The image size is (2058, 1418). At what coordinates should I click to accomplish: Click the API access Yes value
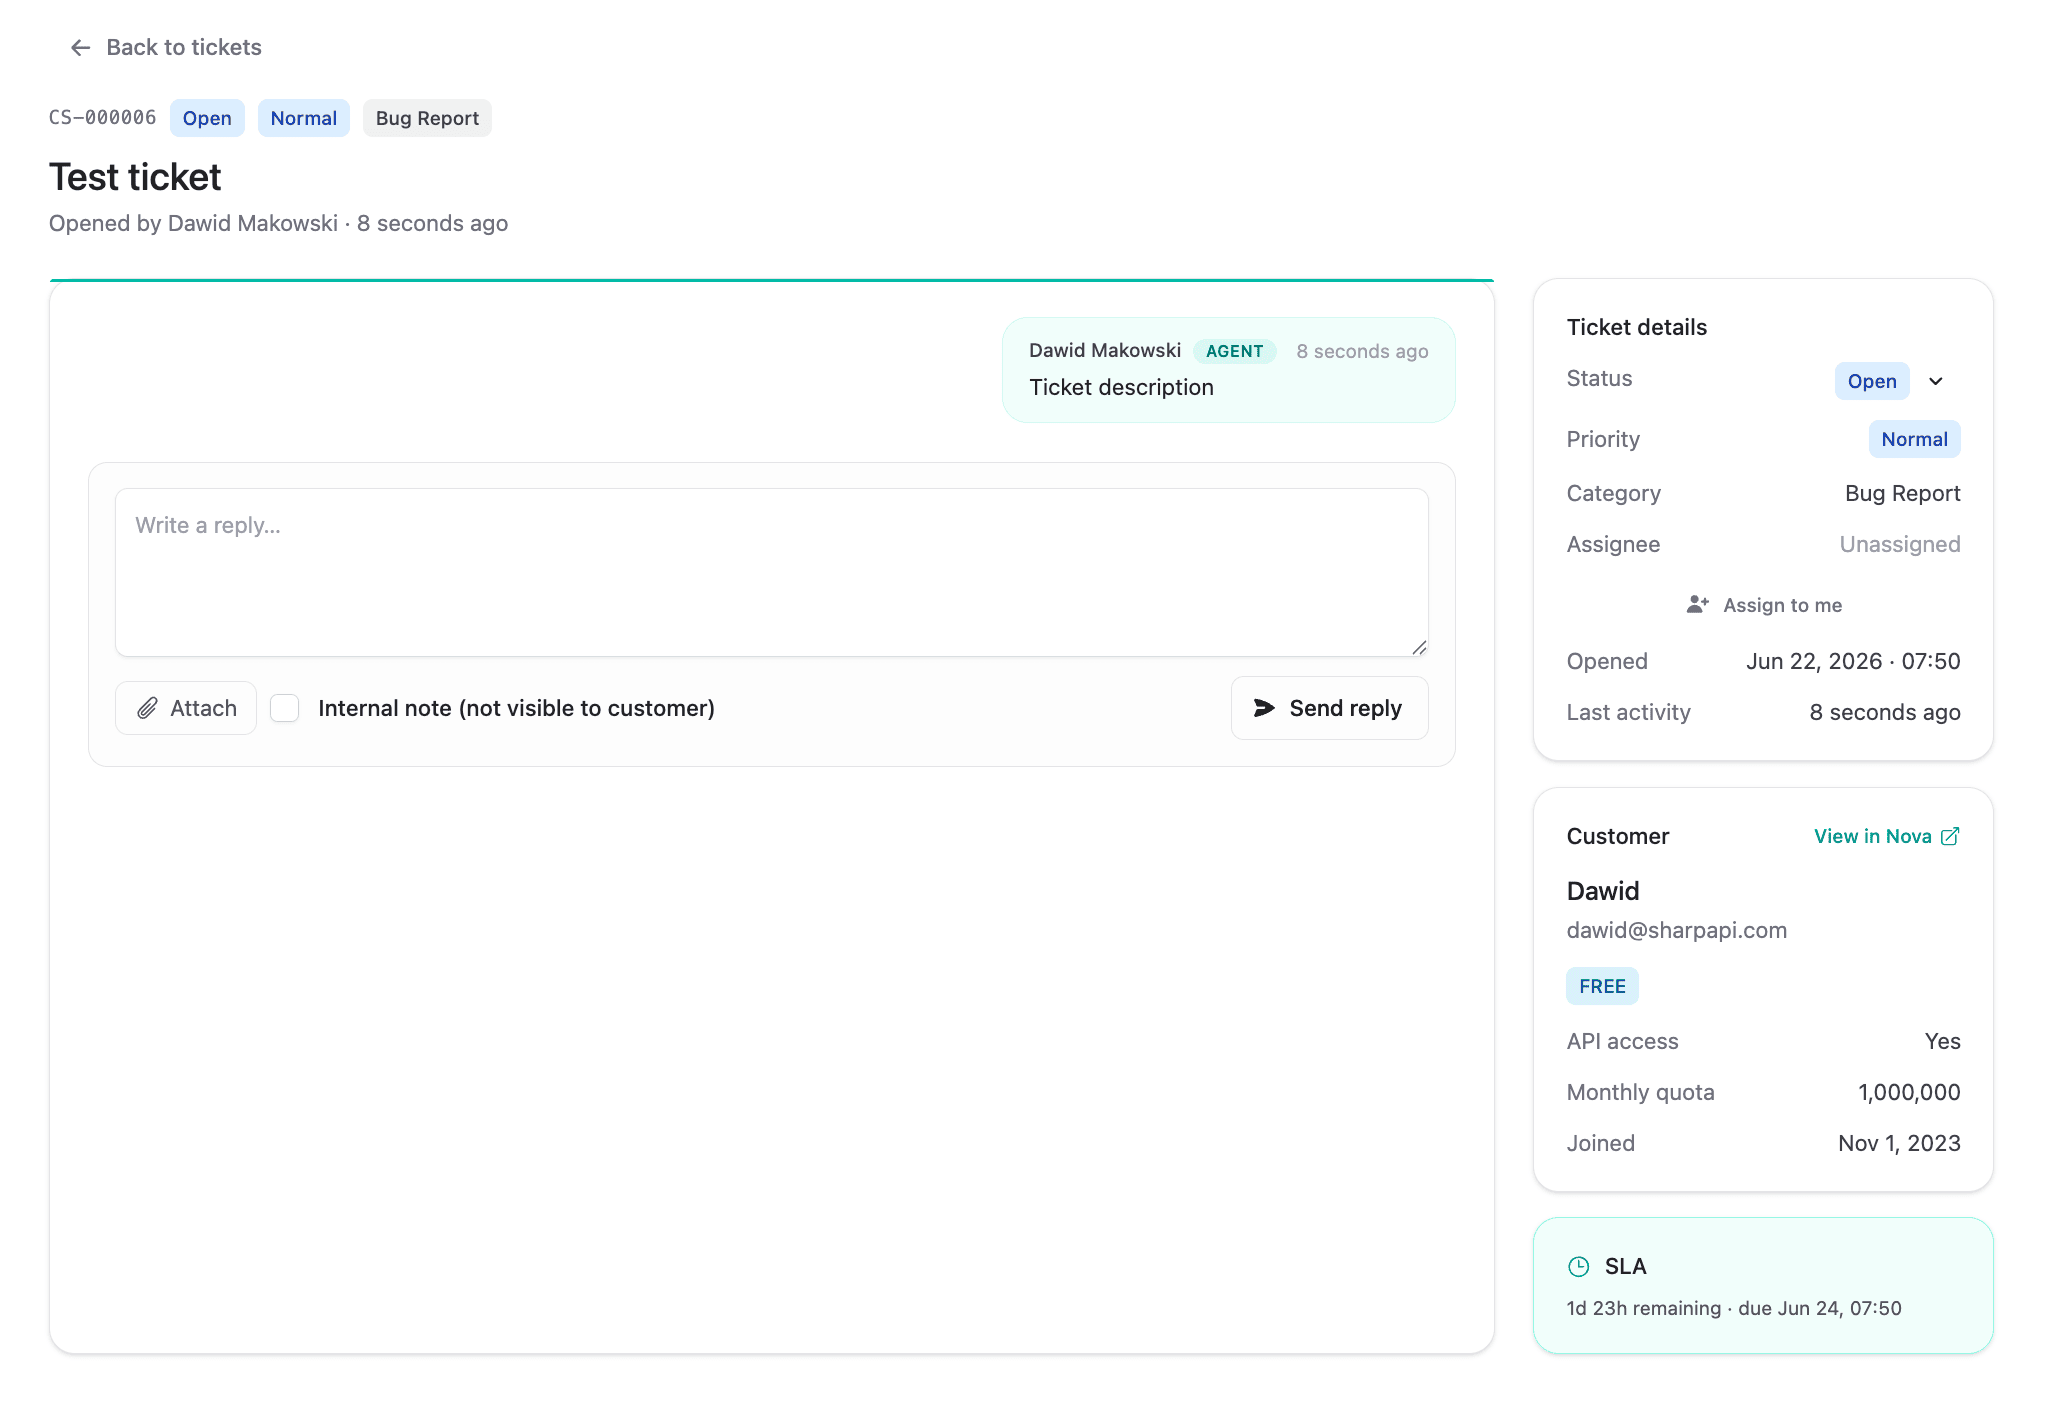coord(1942,1041)
